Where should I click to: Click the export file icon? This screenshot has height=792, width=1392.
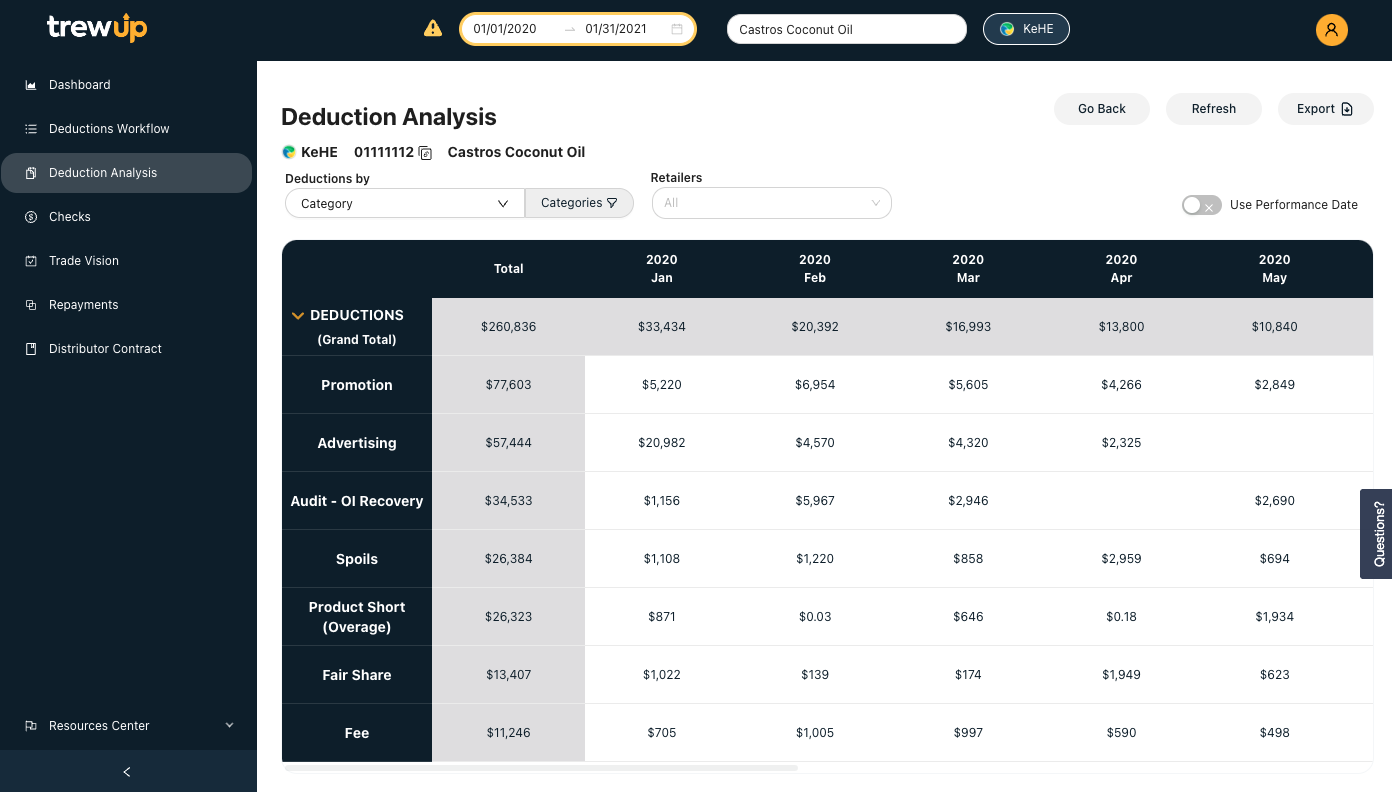pos(1347,109)
